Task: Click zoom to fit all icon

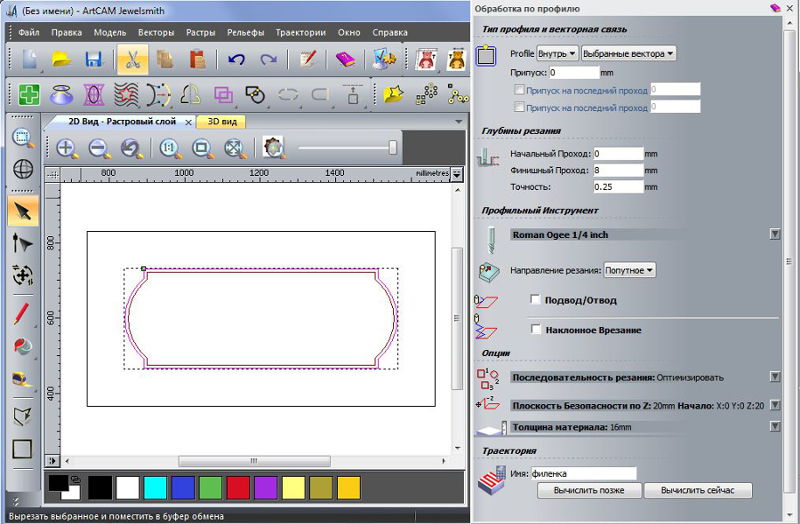Action: coord(234,148)
